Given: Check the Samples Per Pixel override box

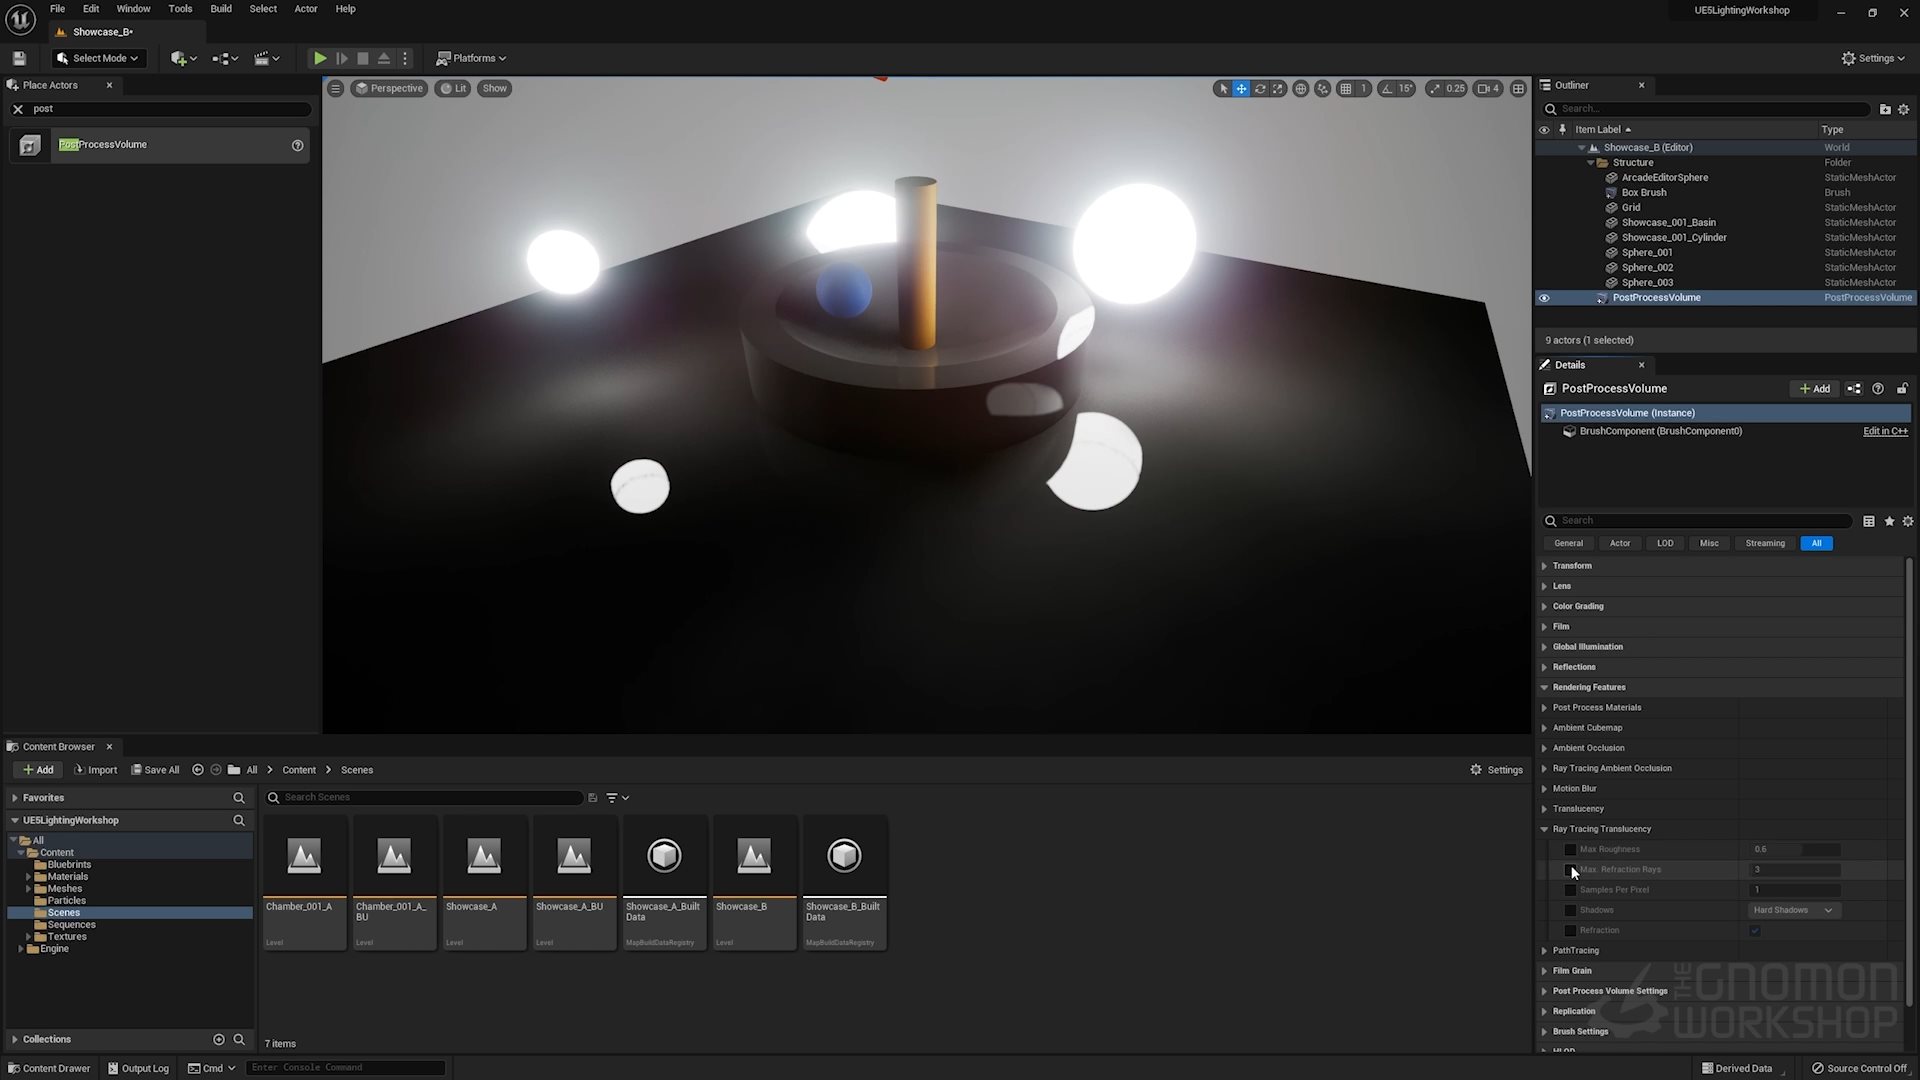Looking at the screenshot, I should (1571, 889).
